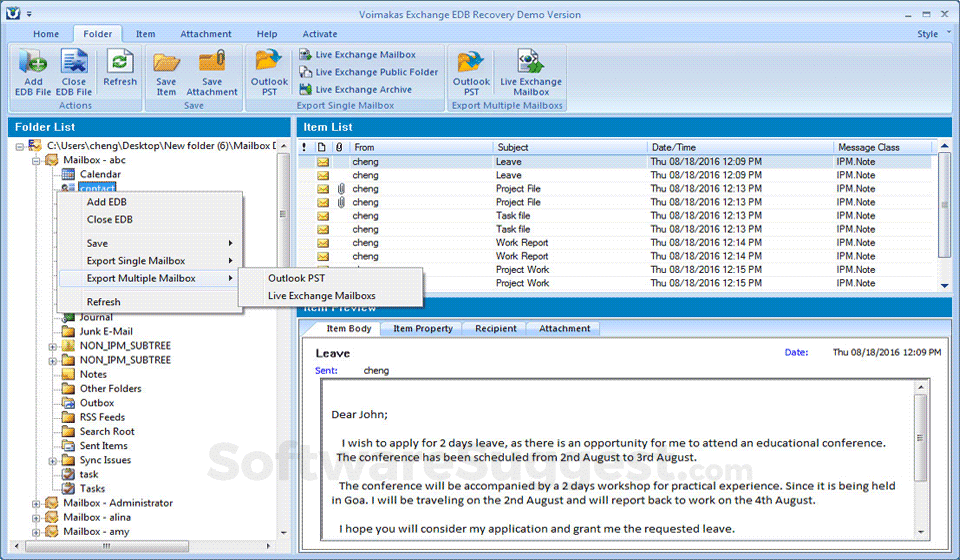Image resolution: width=960 pixels, height=560 pixels.
Task: Click the Save Attachment icon
Action: (x=212, y=73)
